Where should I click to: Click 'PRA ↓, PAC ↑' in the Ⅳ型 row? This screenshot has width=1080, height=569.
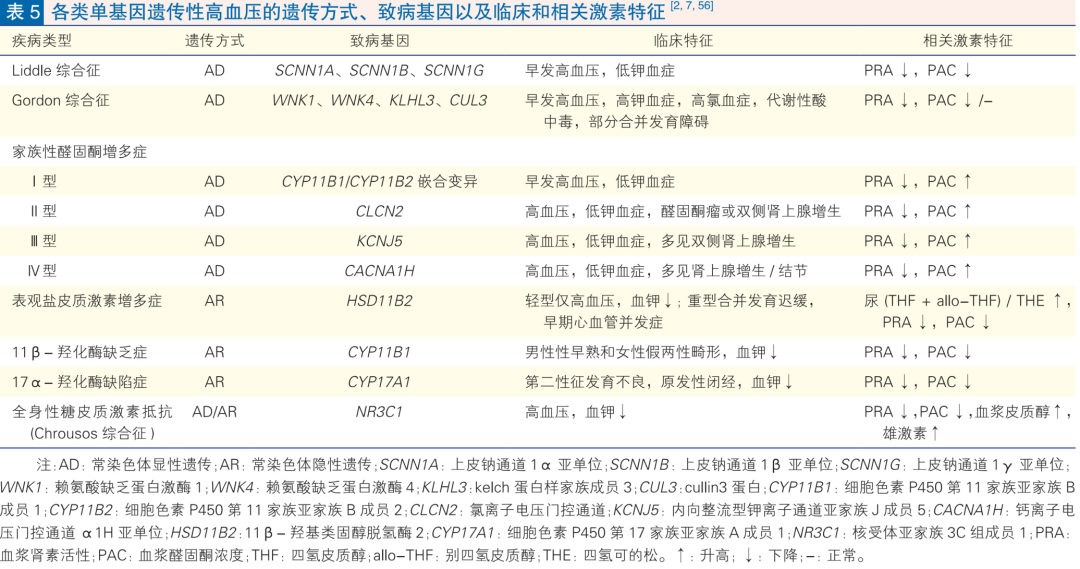[918, 271]
